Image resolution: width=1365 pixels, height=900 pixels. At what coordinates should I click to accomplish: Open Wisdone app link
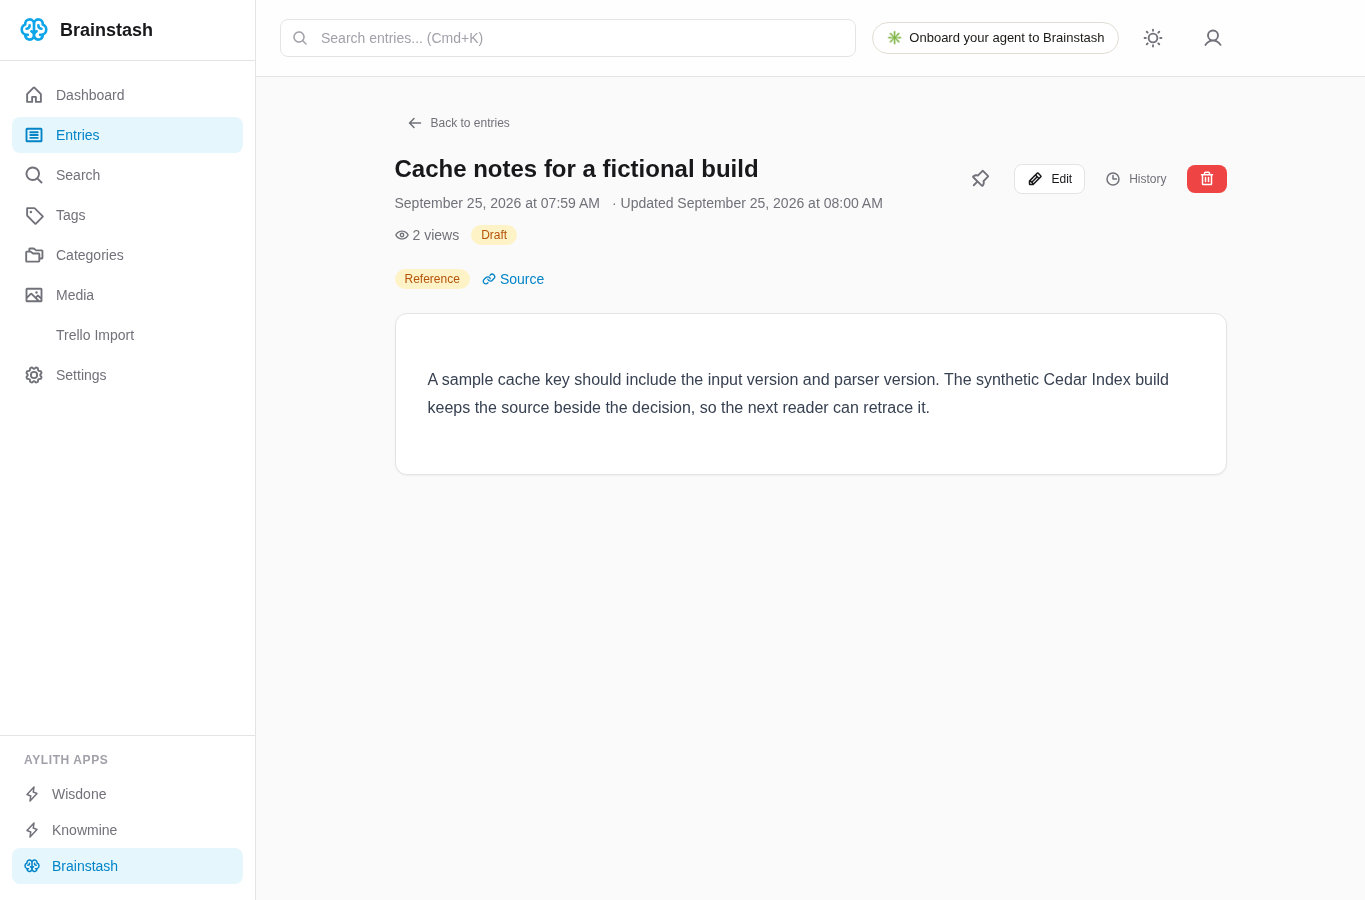(x=127, y=794)
